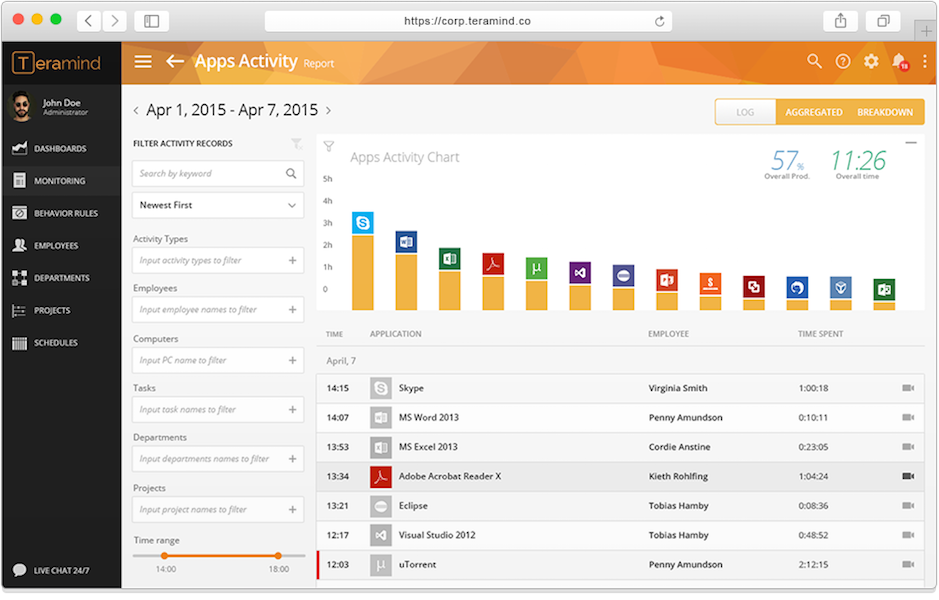This screenshot has height=600, width=939.
Task: Click the Excel icon on the chart
Action: tap(450, 259)
